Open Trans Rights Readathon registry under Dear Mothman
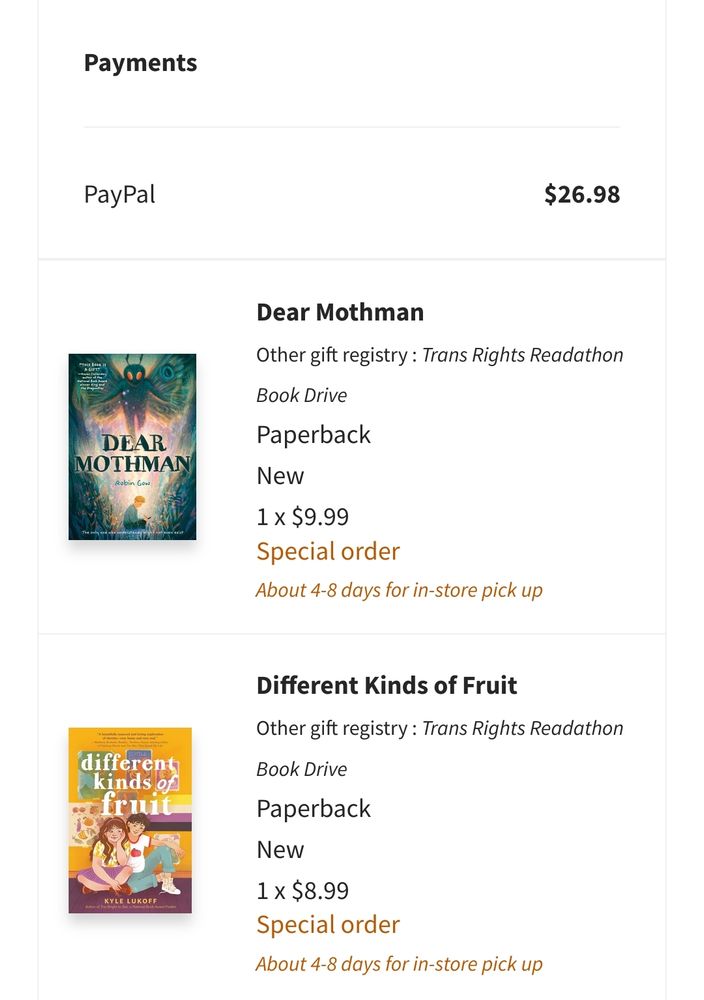The image size is (704, 1000). coord(522,355)
